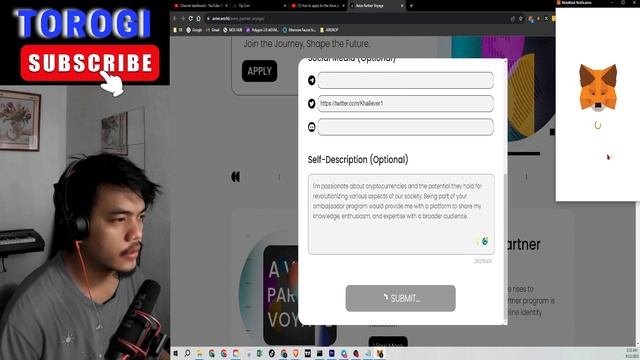Close the Avive Partner Voyage tab
Screen dimensions: 640x360
pyautogui.click(x=402, y=6)
